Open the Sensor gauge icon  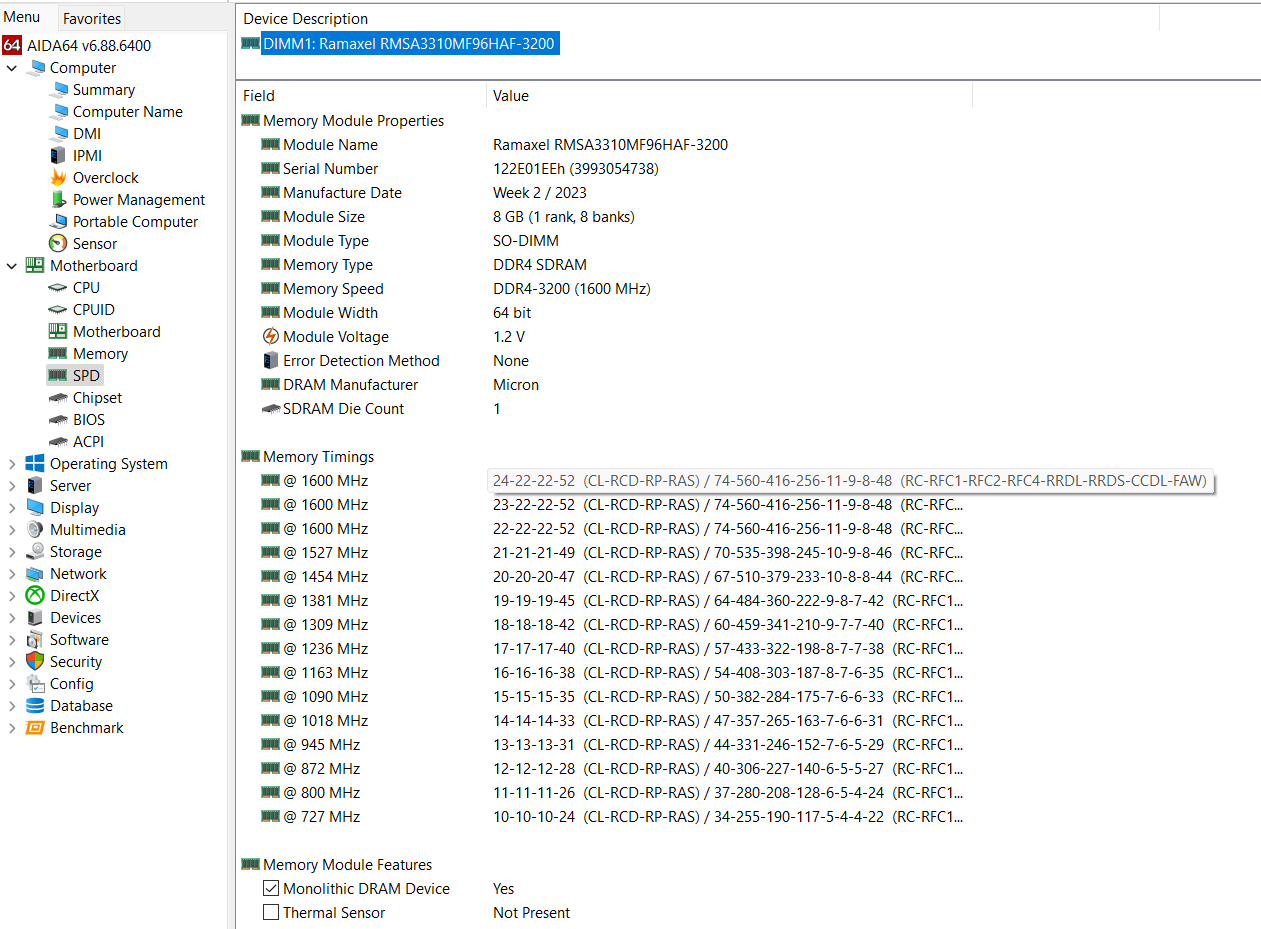[58, 243]
